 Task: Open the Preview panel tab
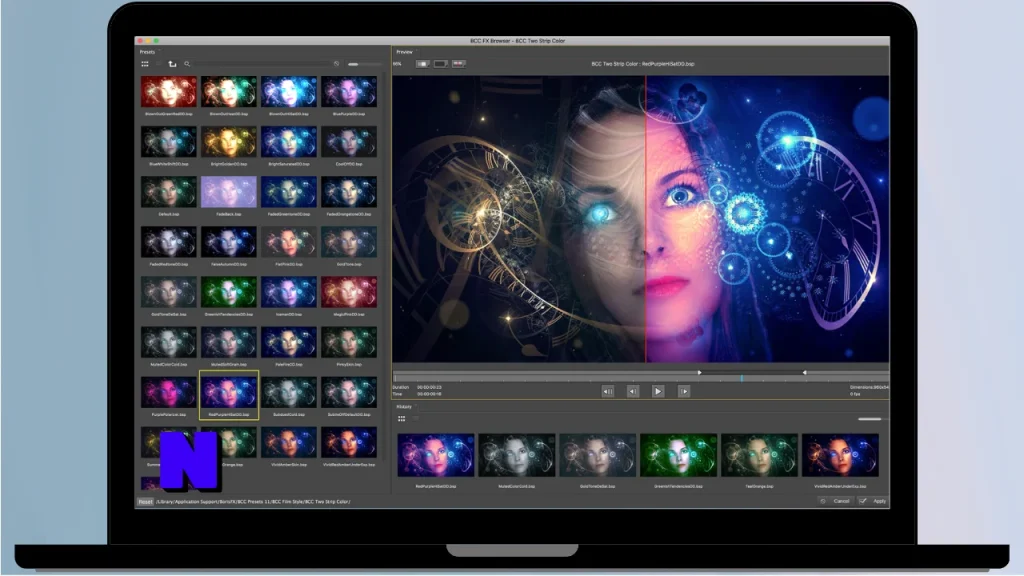(404, 52)
